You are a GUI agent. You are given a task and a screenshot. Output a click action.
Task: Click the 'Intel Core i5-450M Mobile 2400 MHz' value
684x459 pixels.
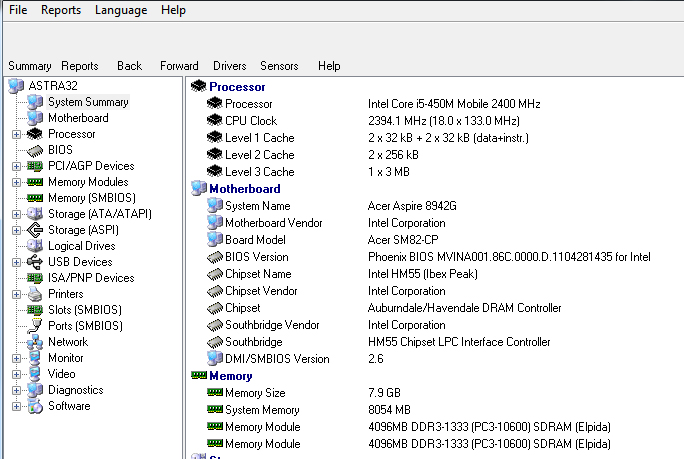454,104
